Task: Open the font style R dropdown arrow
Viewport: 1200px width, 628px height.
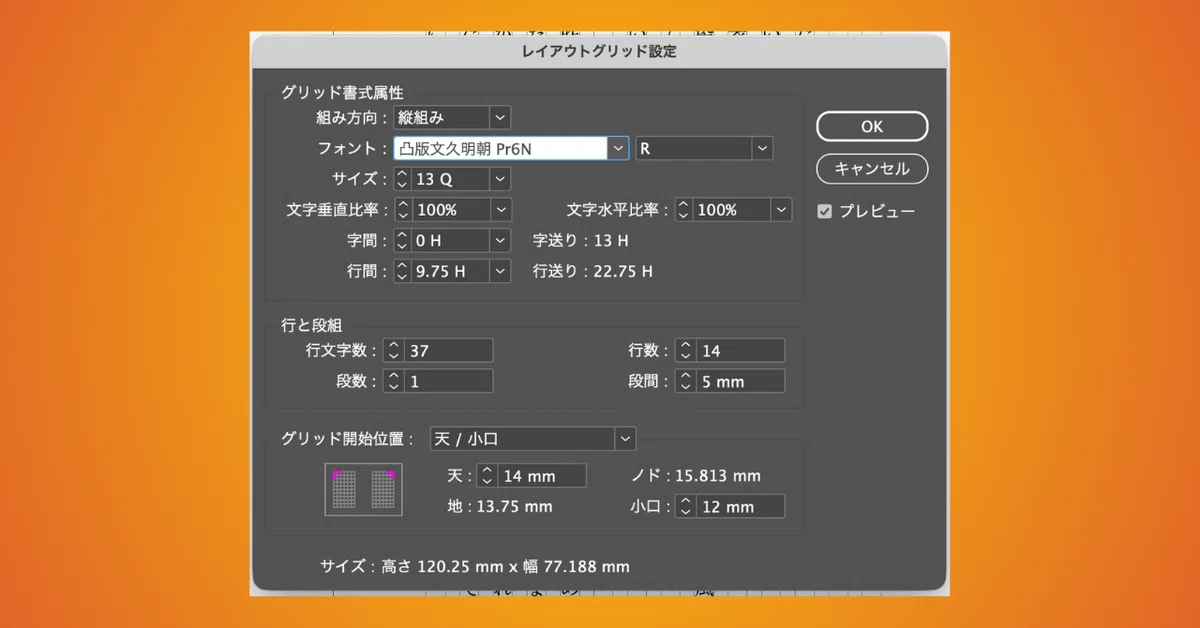Action: point(763,148)
